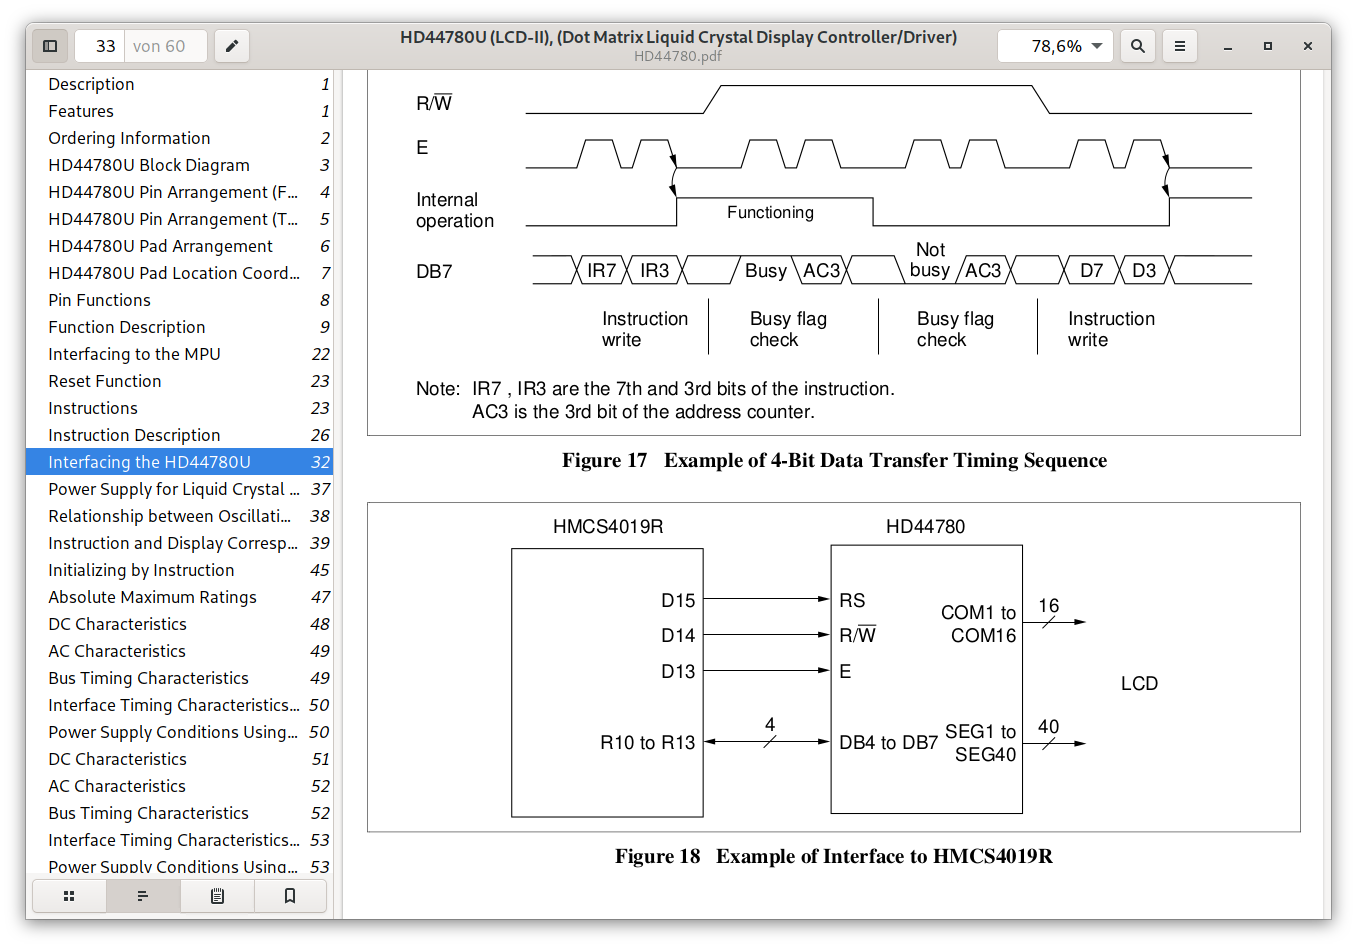Open the hamburger menu button

[x=1180, y=46]
